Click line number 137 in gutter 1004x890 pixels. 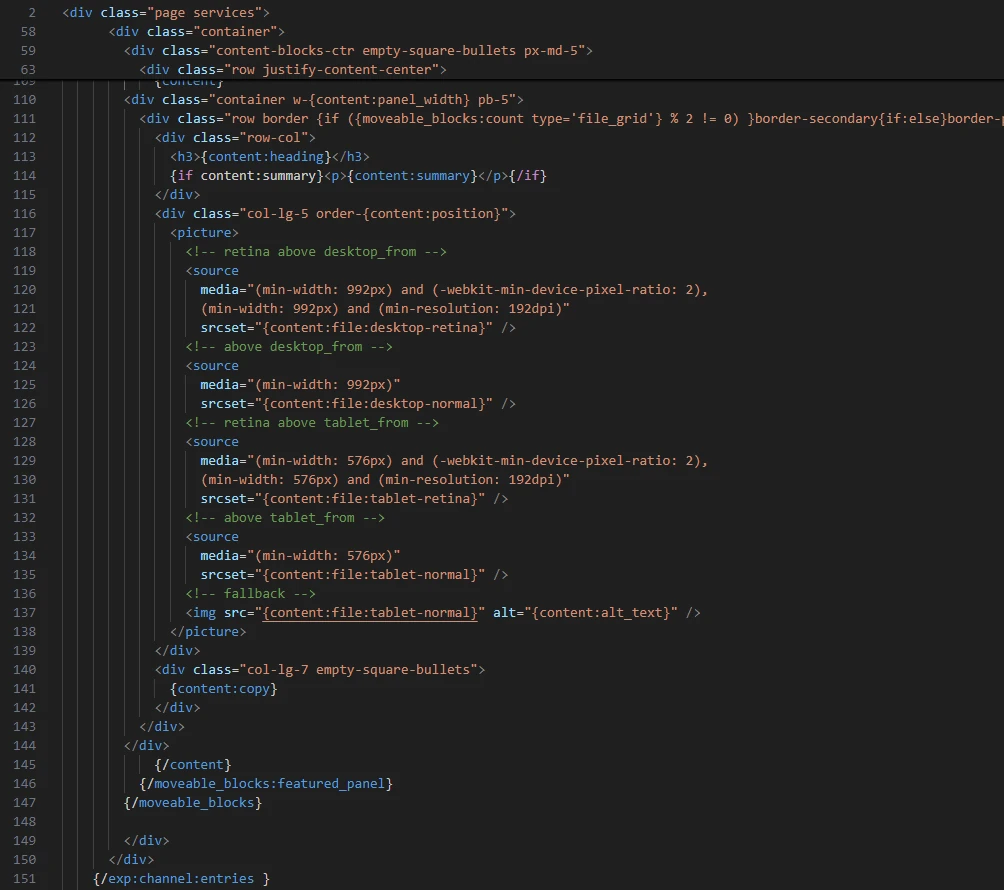[24, 613]
